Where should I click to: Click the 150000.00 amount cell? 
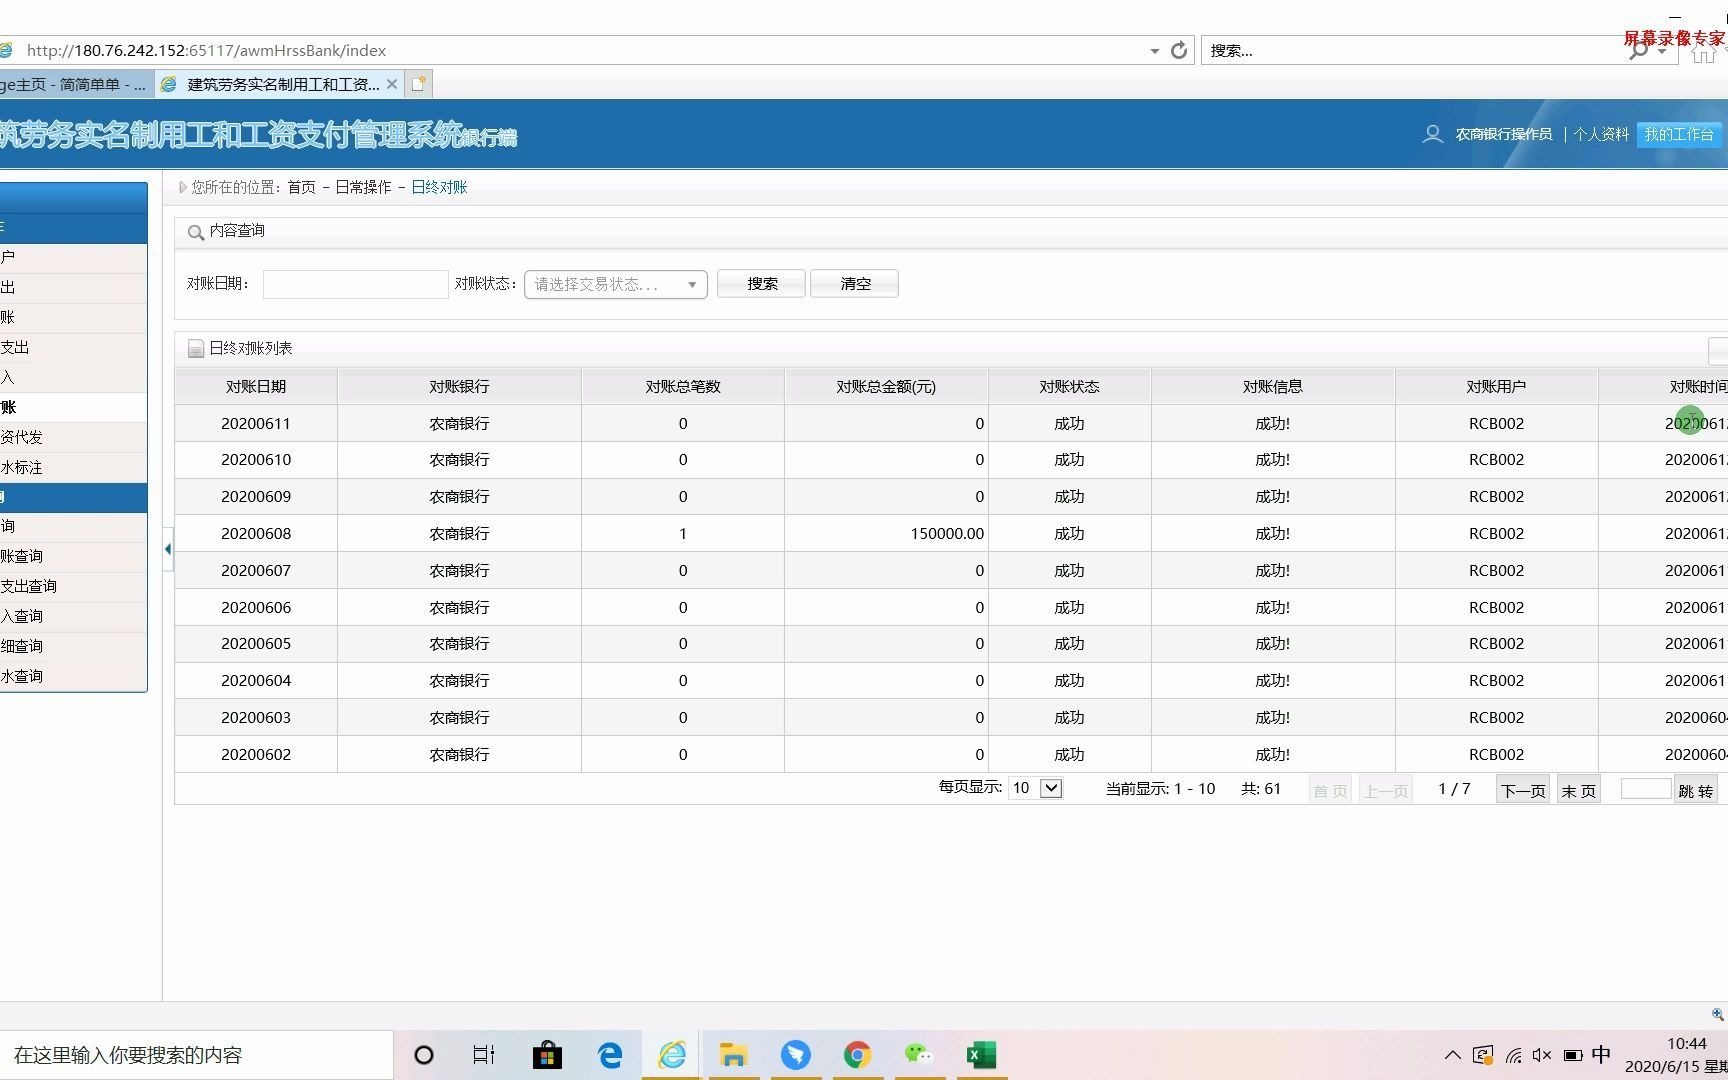pos(886,533)
